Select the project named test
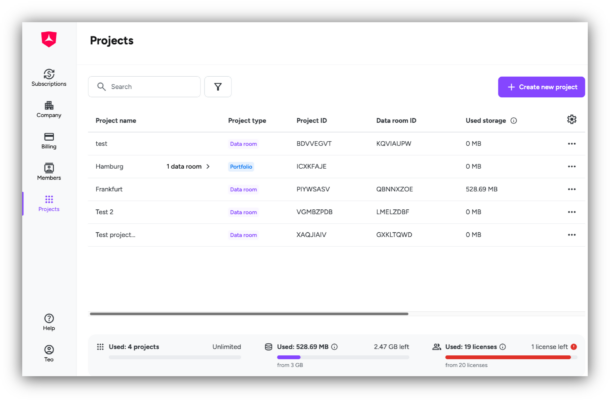The height and width of the screenshot is (400, 610). [x=101, y=144]
